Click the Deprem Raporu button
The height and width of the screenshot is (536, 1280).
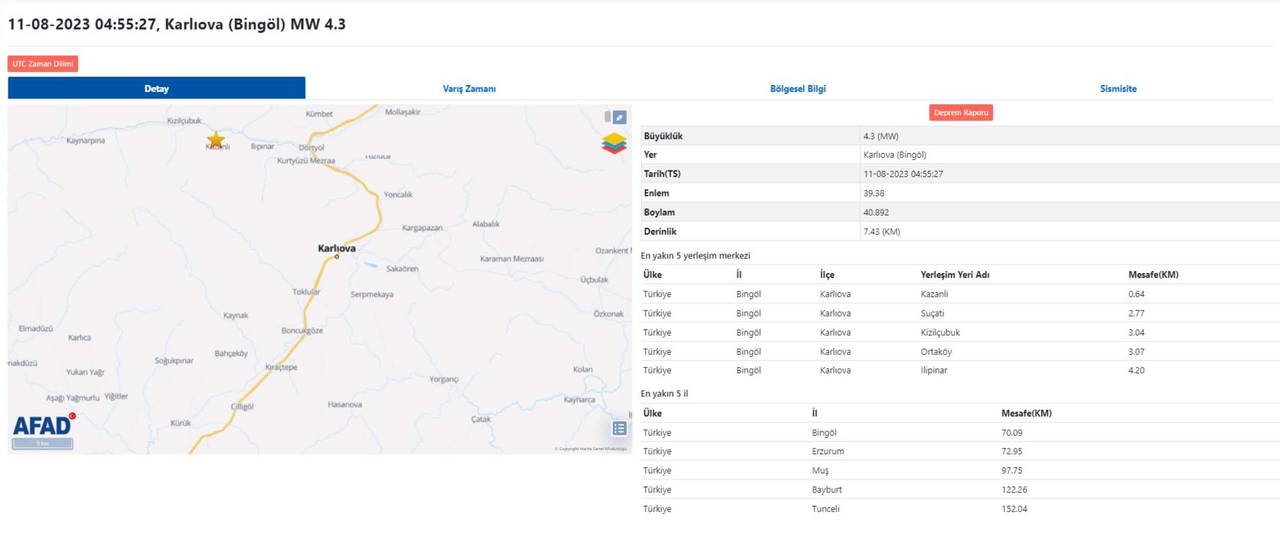960,113
